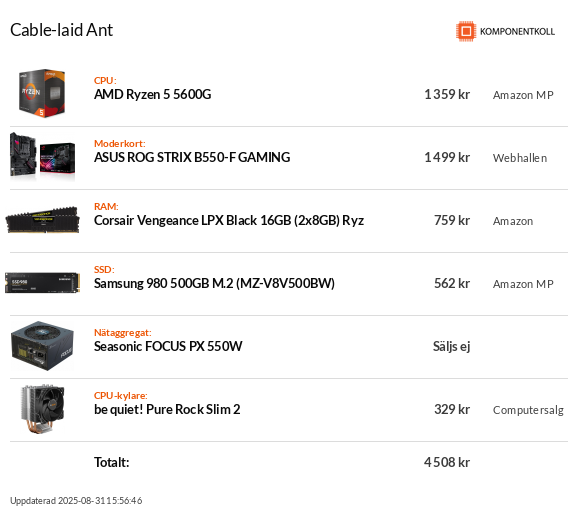The image size is (577, 514).
Task: Click the Amazon seller for the RAM
Action: pos(513,221)
